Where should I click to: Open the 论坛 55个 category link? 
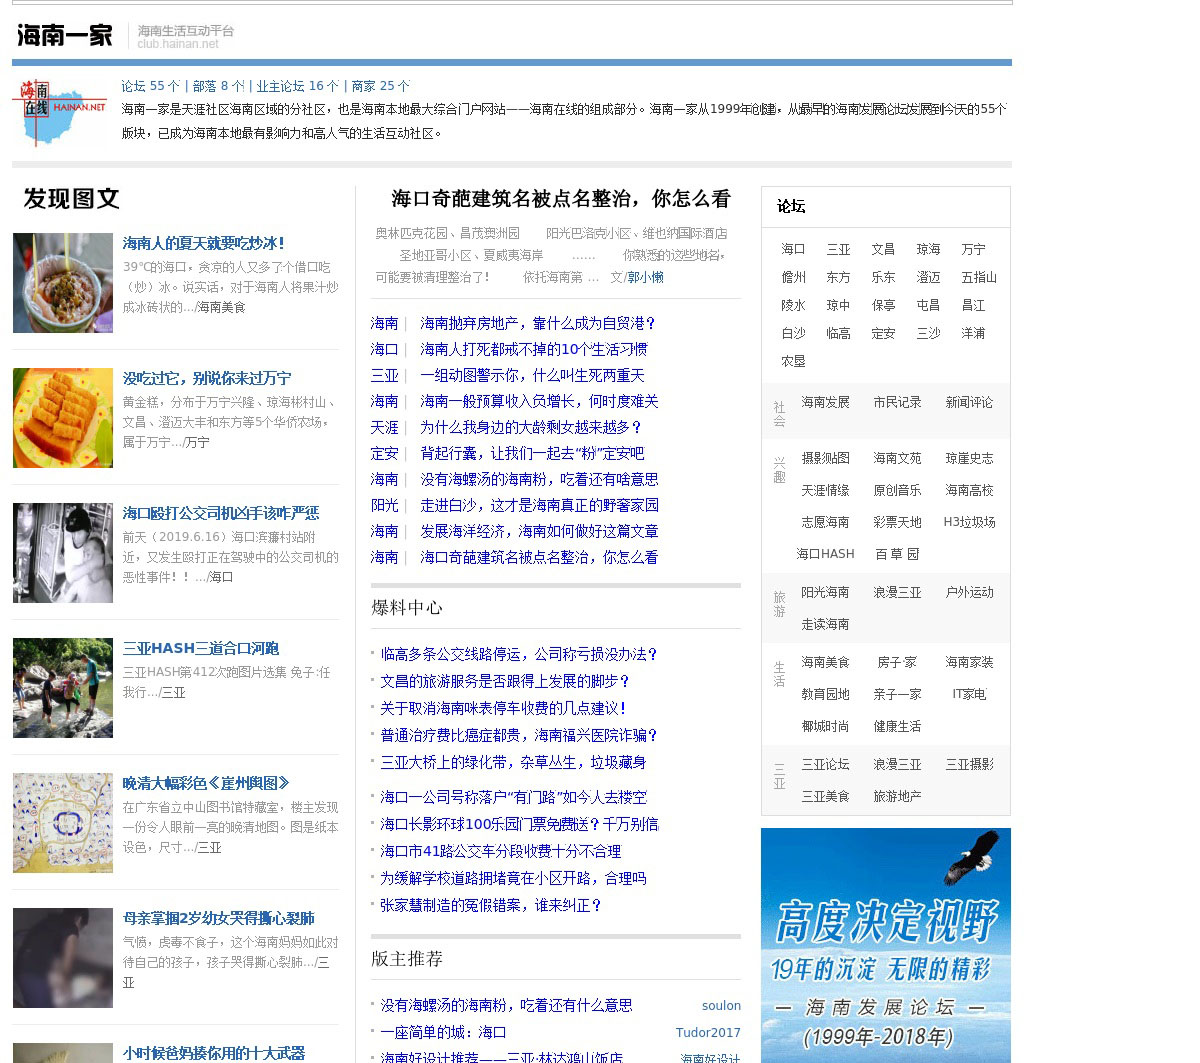tap(151, 86)
